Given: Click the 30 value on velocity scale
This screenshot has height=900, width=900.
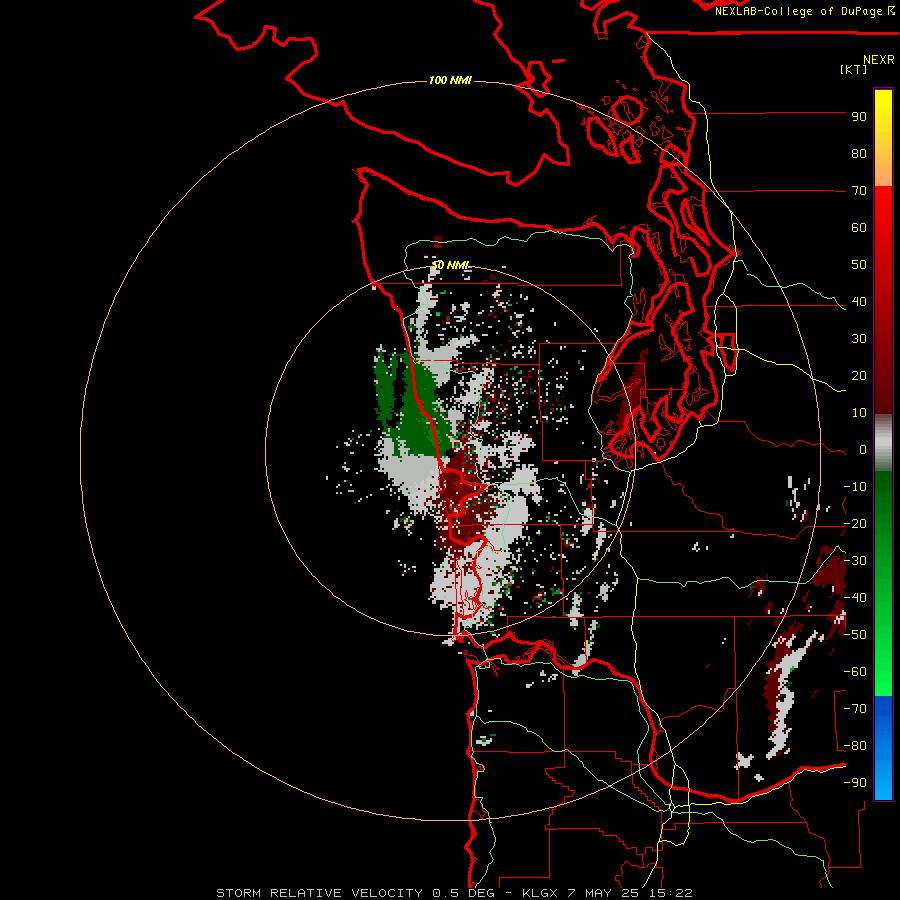Looking at the screenshot, I should click(x=859, y=339).
